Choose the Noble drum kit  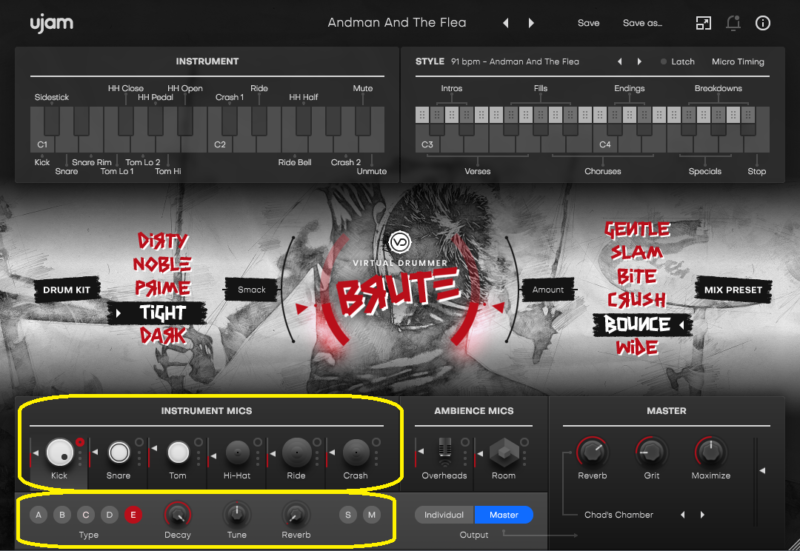[x=162, y=264]
